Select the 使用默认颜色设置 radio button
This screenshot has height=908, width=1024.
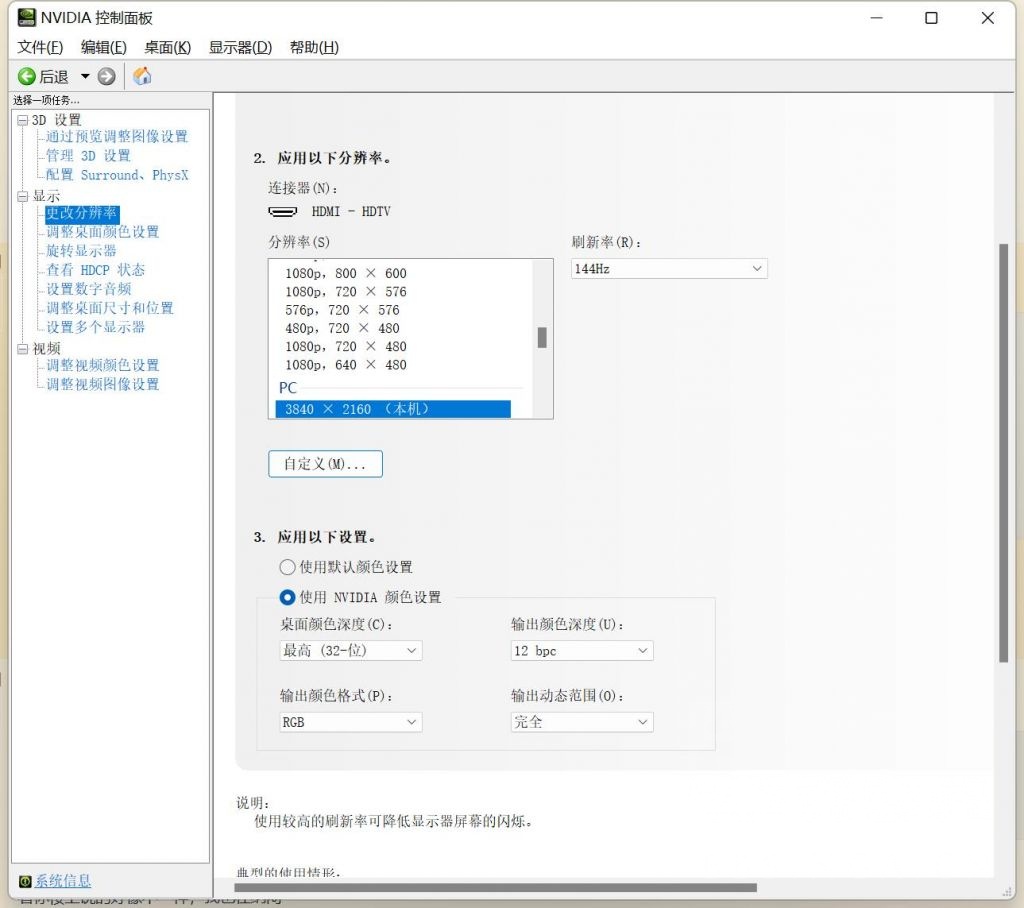click(x=287, y=566)
